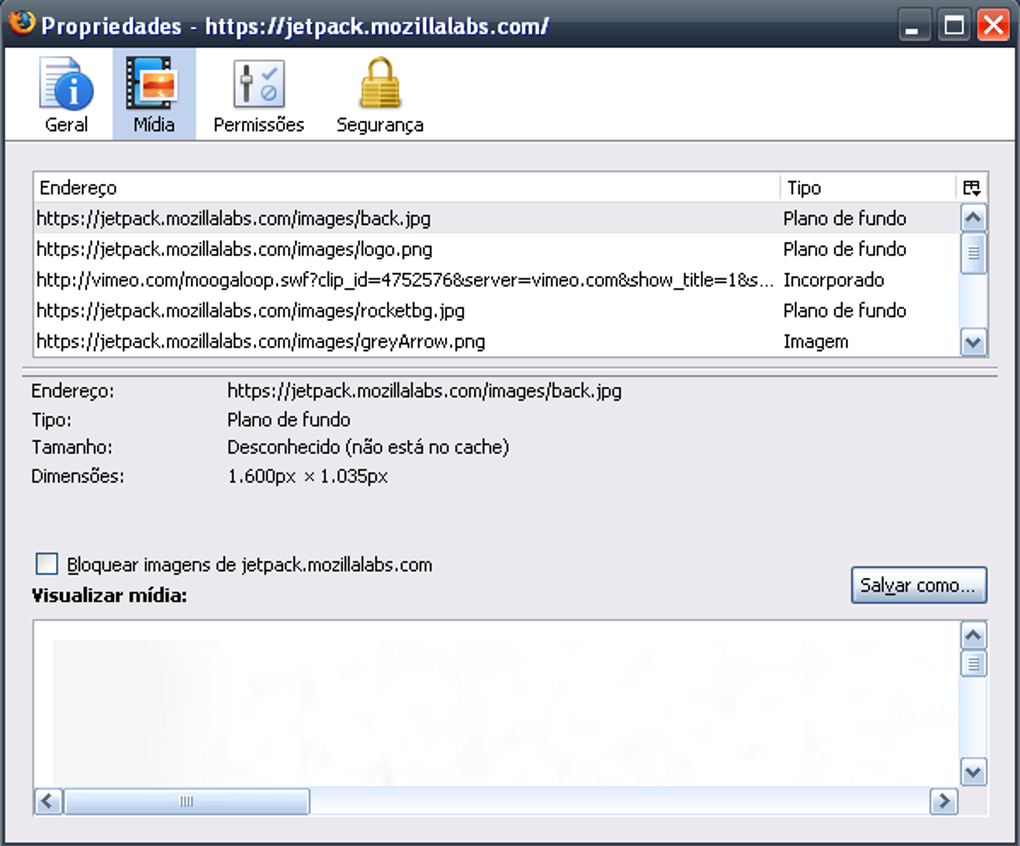Click the left arrow of the preview scrollbar

[x=47, y=801]
